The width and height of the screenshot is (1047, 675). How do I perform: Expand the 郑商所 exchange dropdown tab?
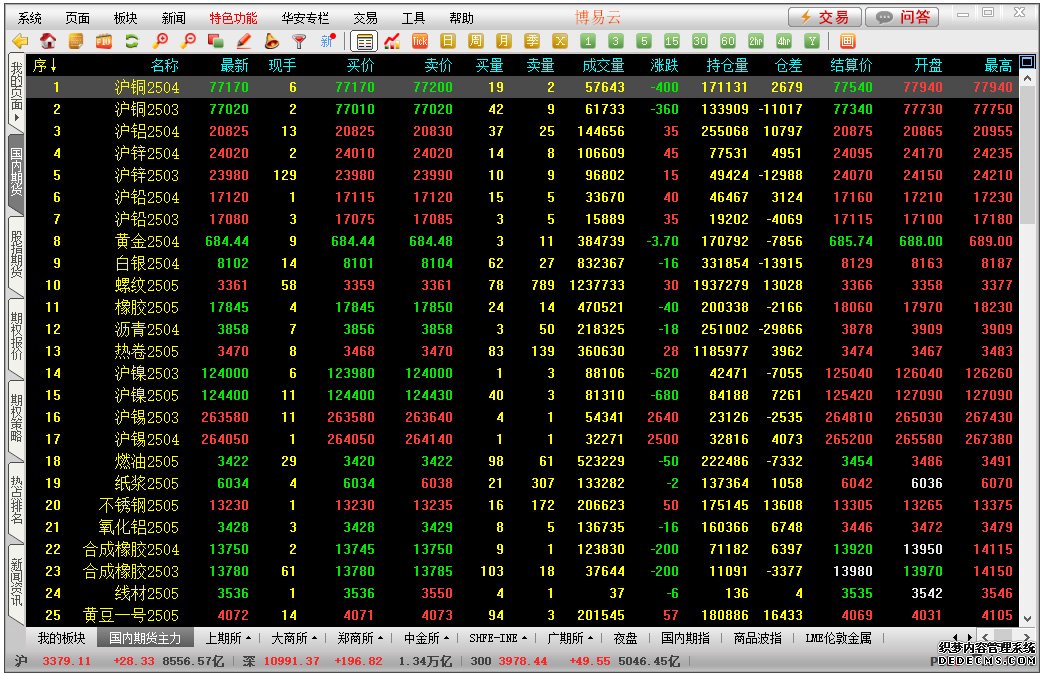pos(359,638)
